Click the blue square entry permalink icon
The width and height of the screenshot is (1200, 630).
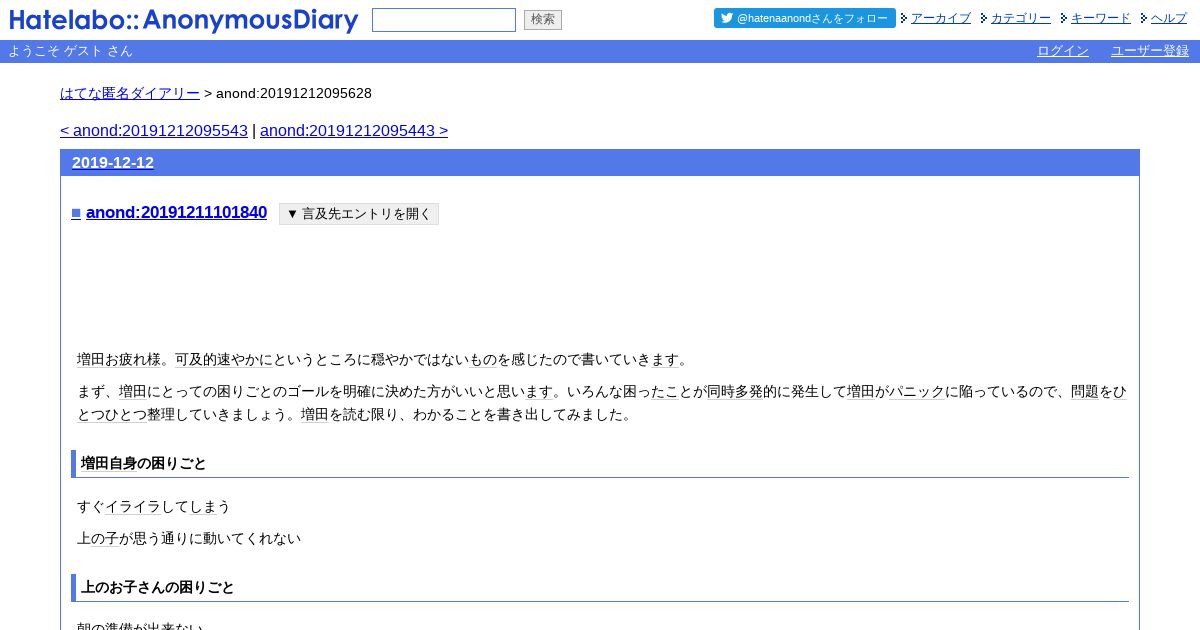pyautogui.click(x=76, y=213)
